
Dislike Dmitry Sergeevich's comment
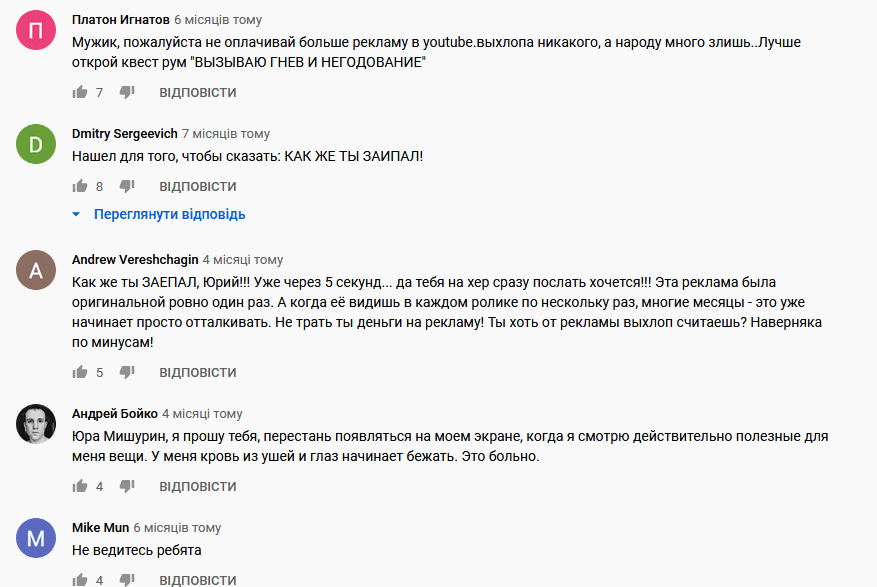127,186
